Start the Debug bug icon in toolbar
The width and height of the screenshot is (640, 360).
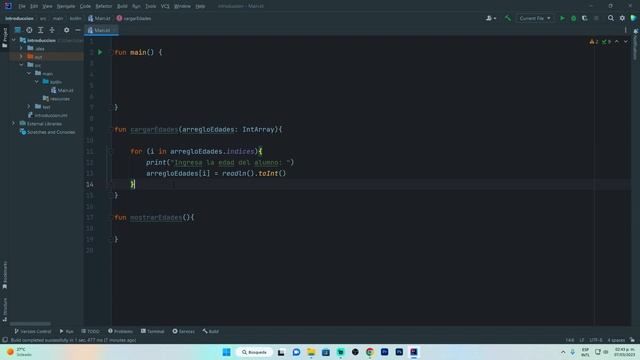573,18
